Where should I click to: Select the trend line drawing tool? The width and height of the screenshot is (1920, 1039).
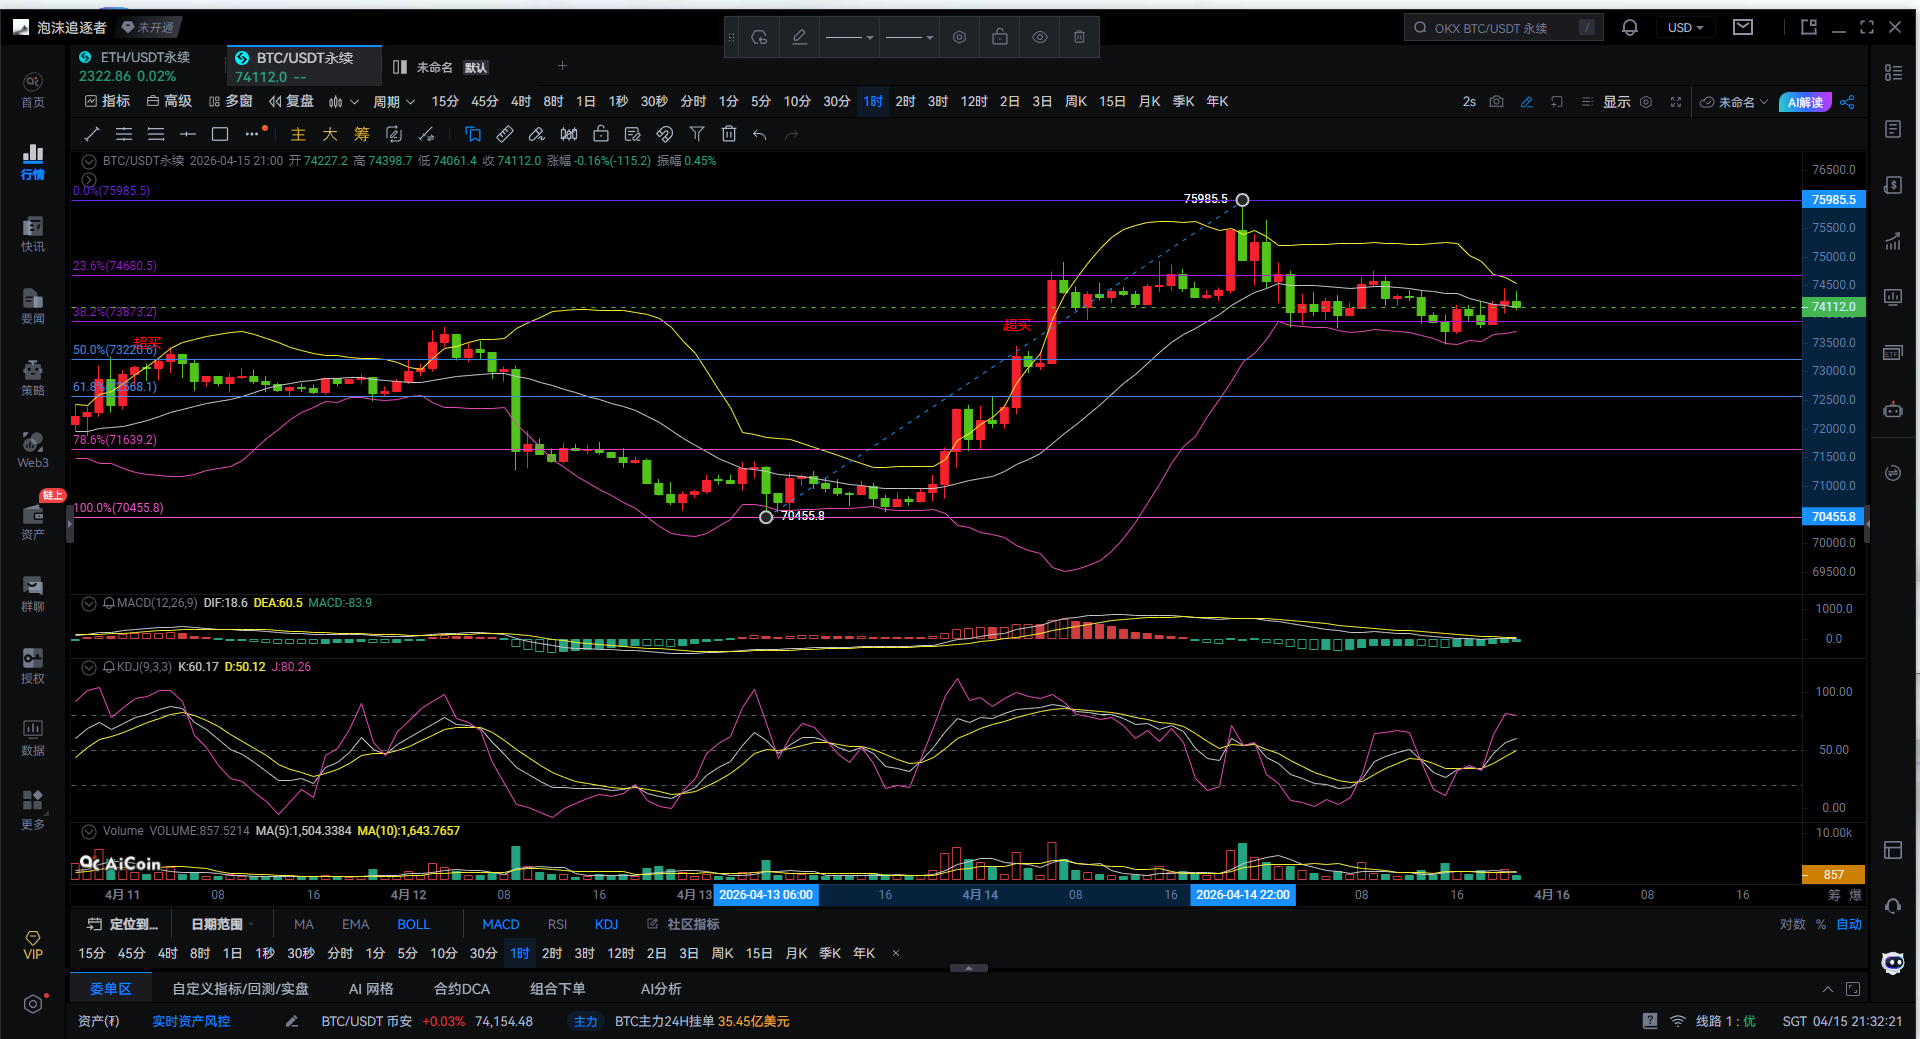[x=92, y=134]
